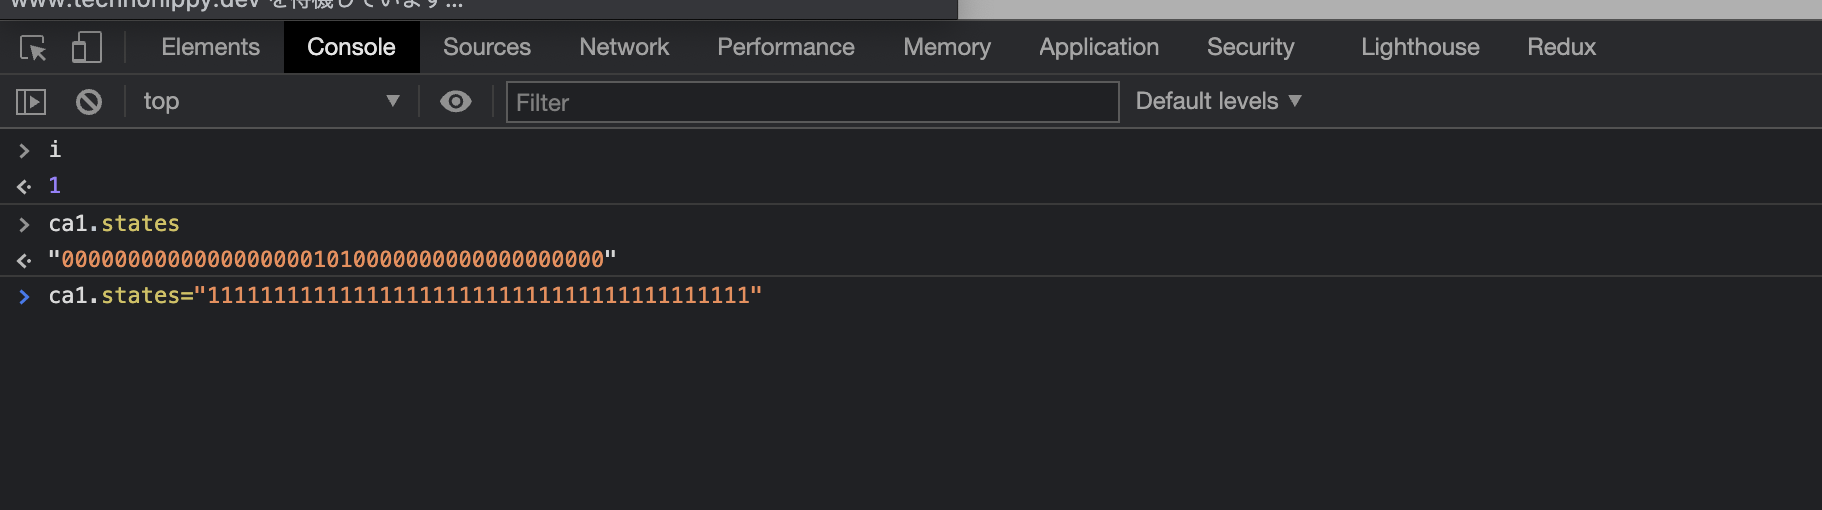Go to the Memory tab
Image resolution: width=1822 pixels, height=510 pixels.
pyautogui.click(x=947, y=47)
